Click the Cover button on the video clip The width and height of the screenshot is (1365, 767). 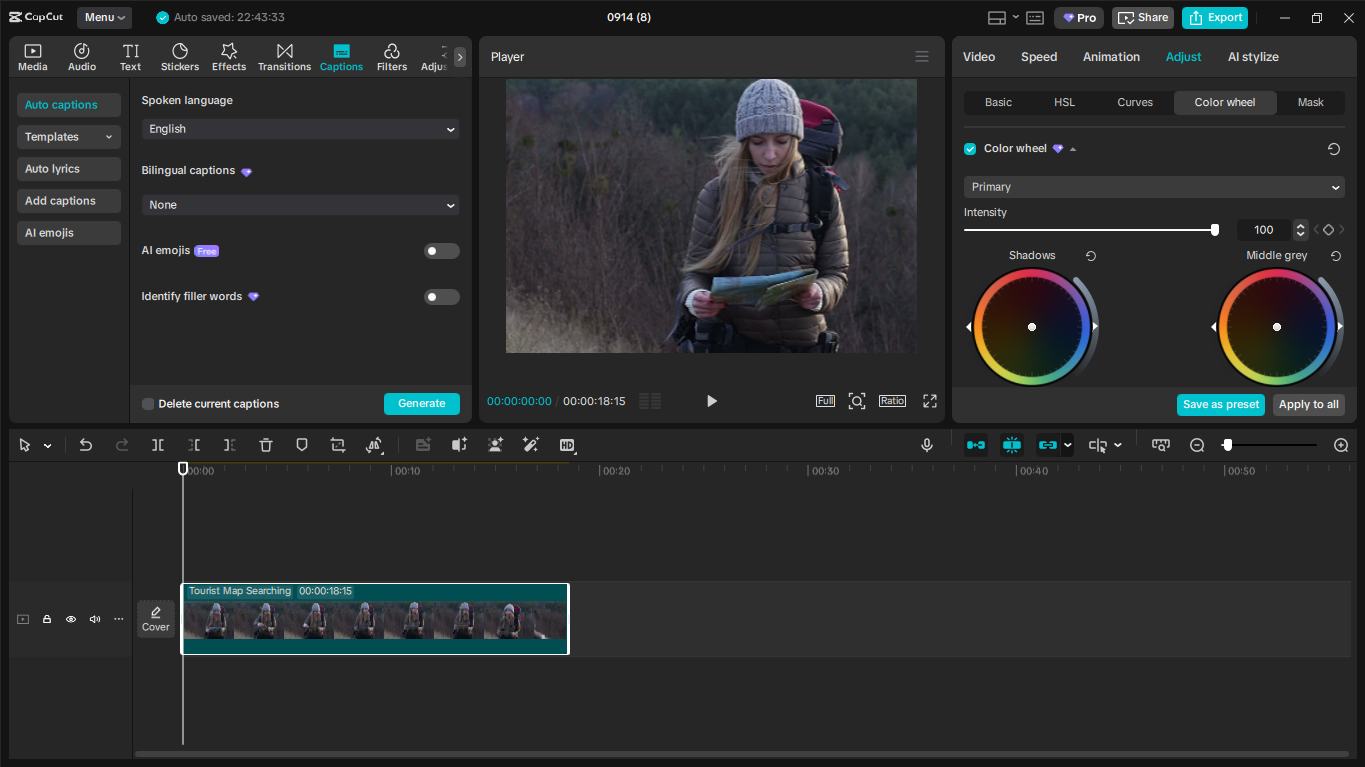pos(155,618)
